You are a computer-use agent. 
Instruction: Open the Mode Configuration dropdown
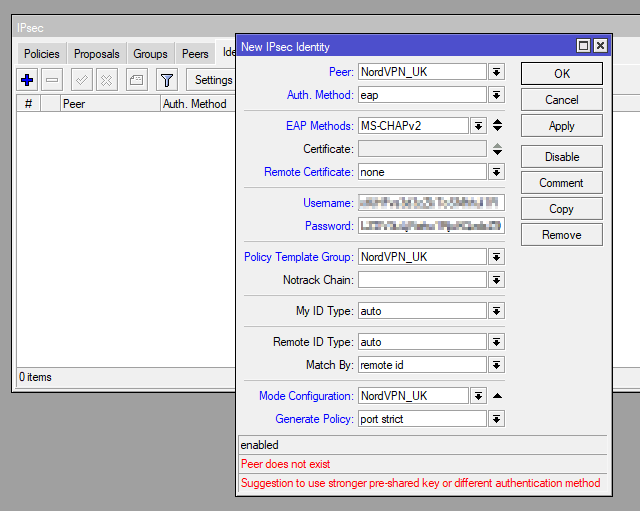click(x=478, y=396)
